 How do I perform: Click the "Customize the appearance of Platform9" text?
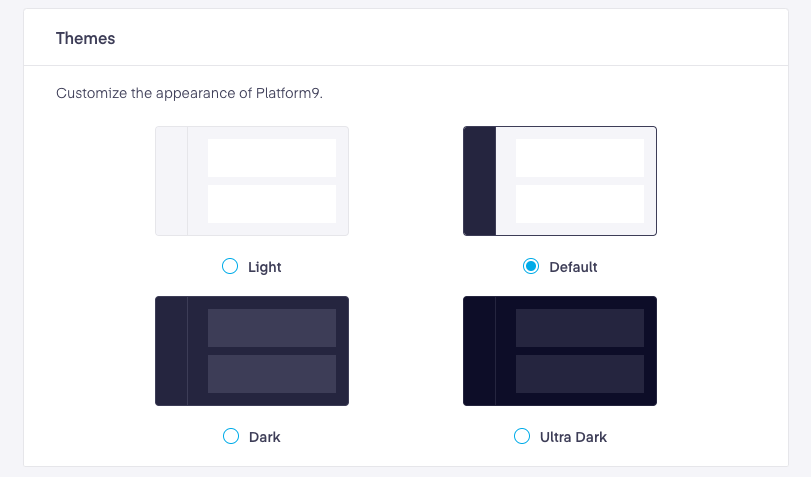coord(189,93)
